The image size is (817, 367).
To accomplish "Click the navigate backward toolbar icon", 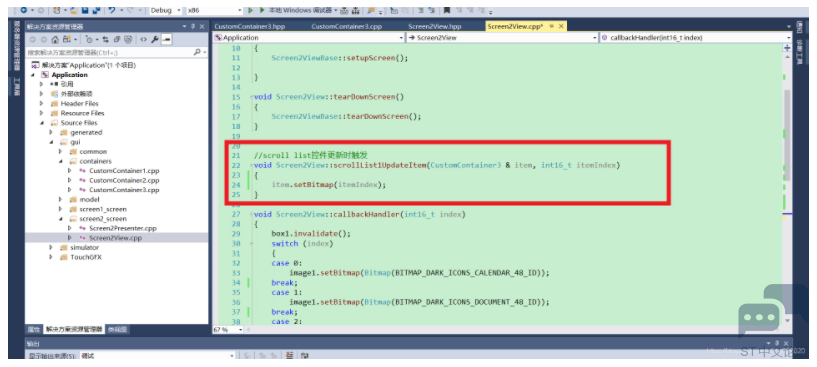I will [23, 10].
